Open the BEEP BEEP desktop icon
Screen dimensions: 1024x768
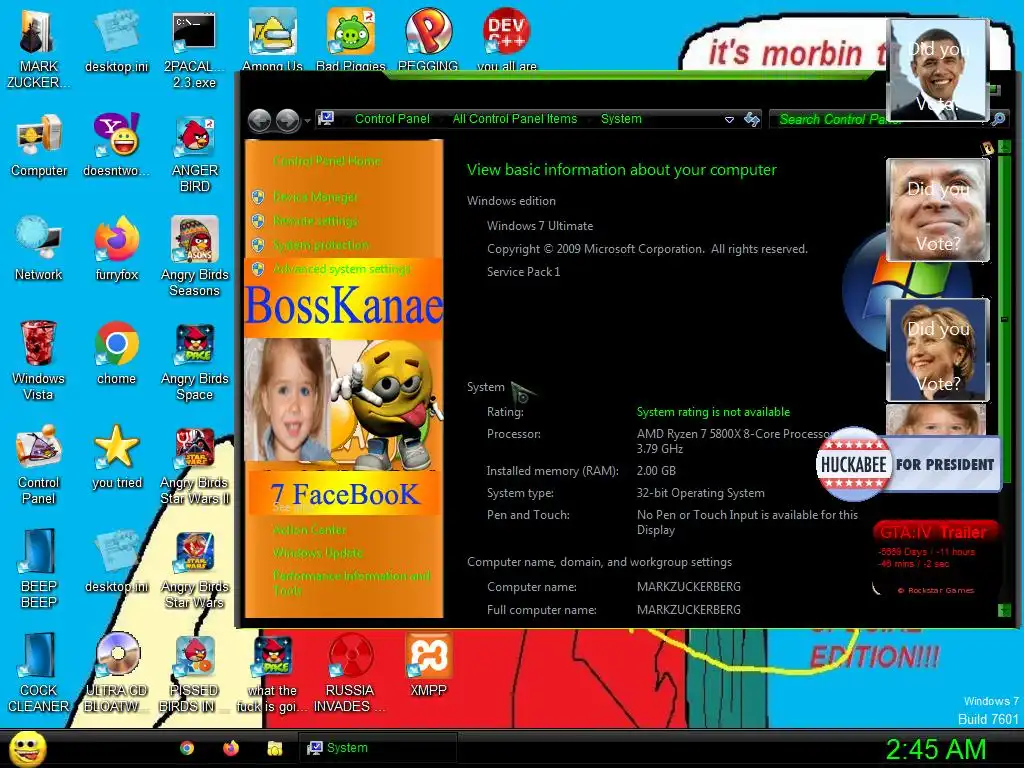(x=39, y=569)
